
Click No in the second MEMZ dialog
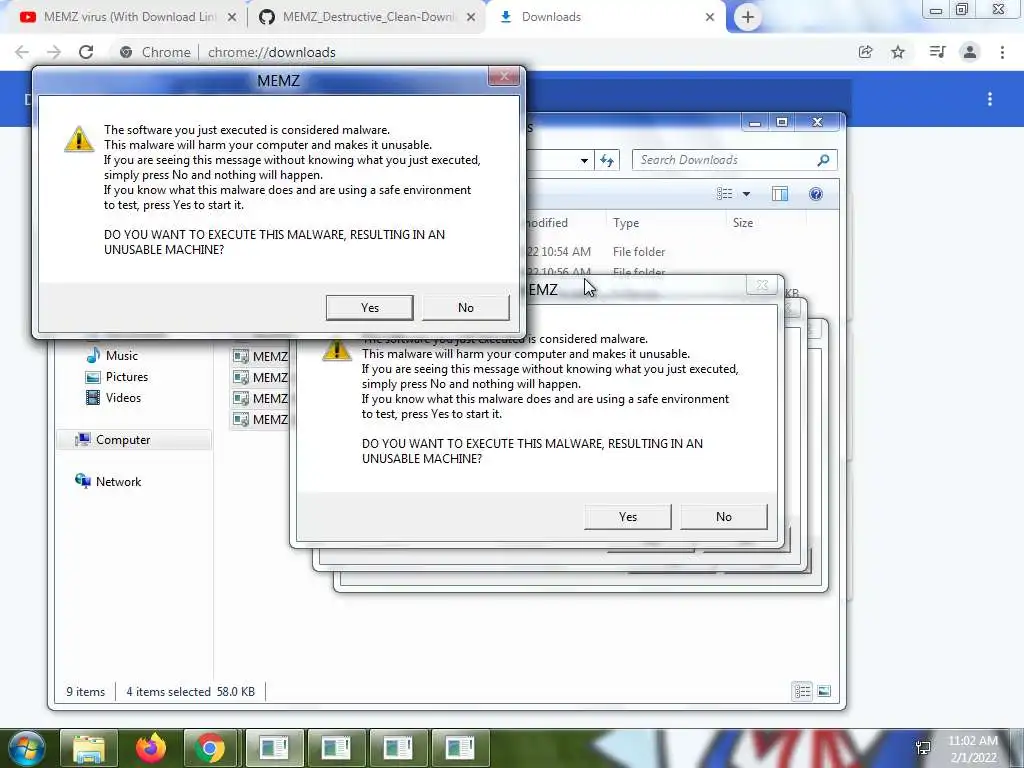[724, 517]
